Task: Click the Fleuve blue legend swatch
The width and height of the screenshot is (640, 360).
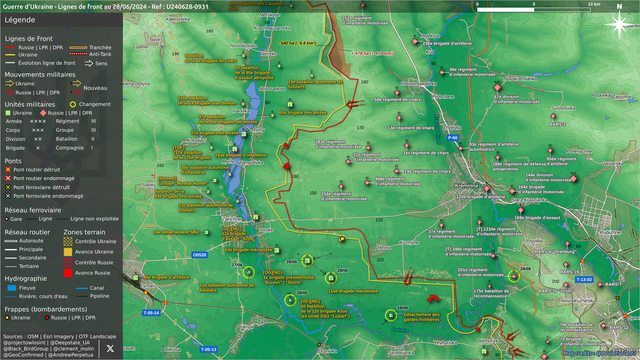Action: tap(12, 288)
